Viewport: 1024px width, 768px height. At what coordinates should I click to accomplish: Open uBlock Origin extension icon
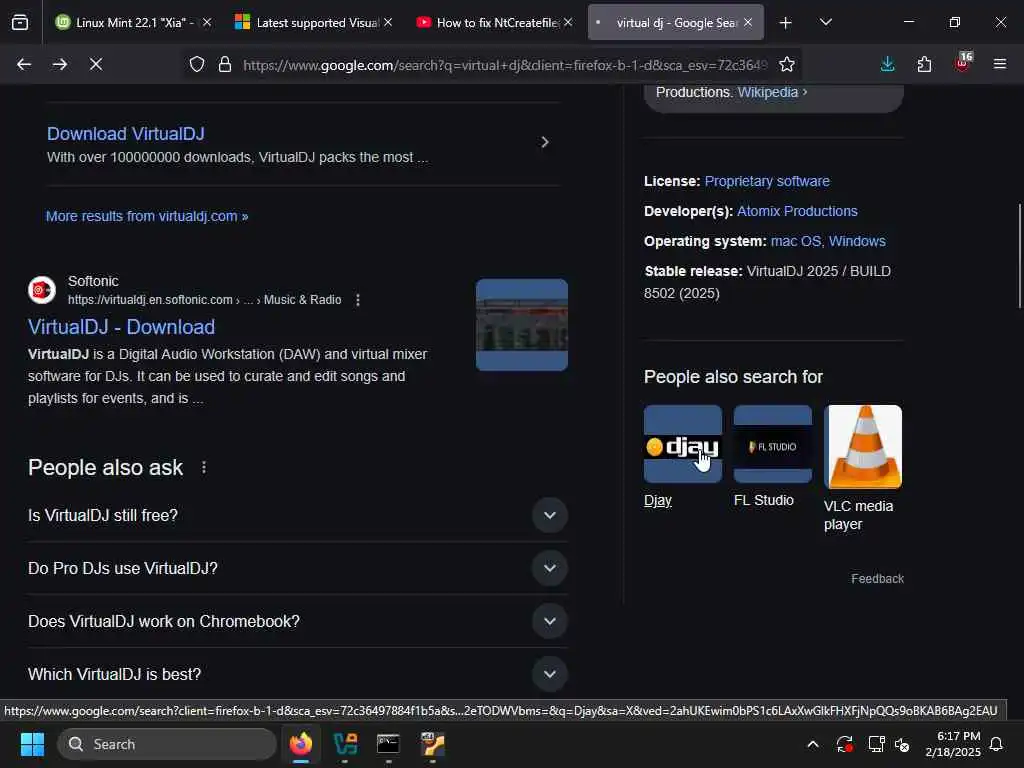tap(963, 63)
